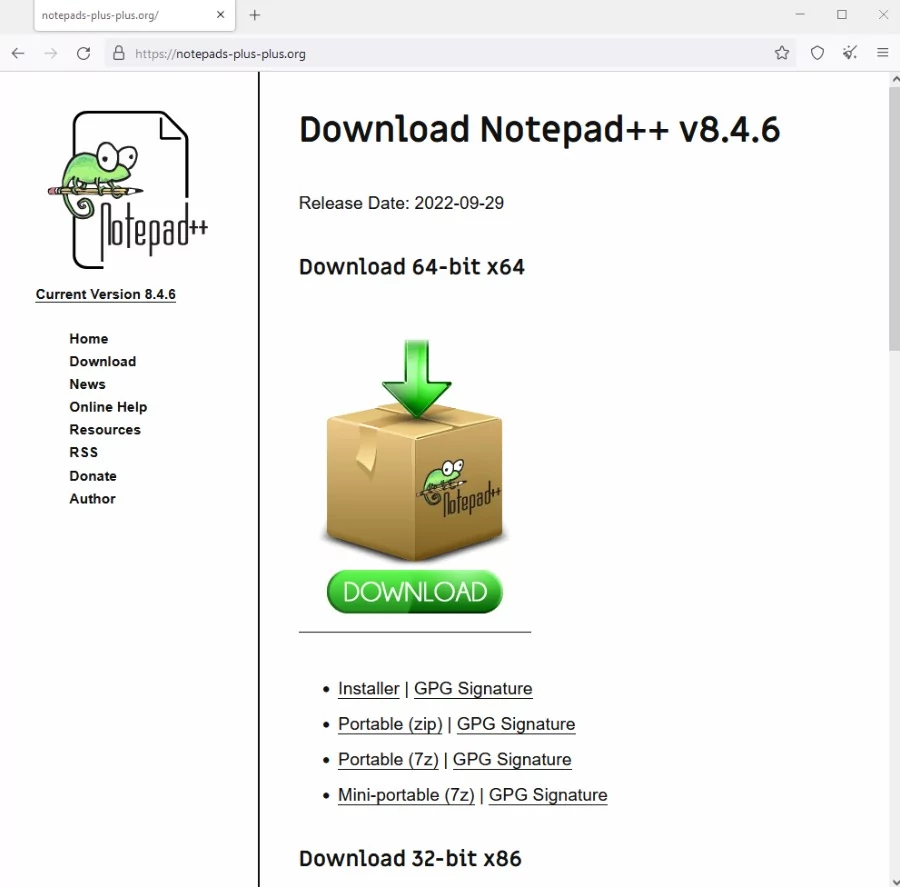Image resolution: width=900 pixels, height=887 pixels.
Task: Open GPG Signature next to Portable (zip)
Action: coord(516,724)
